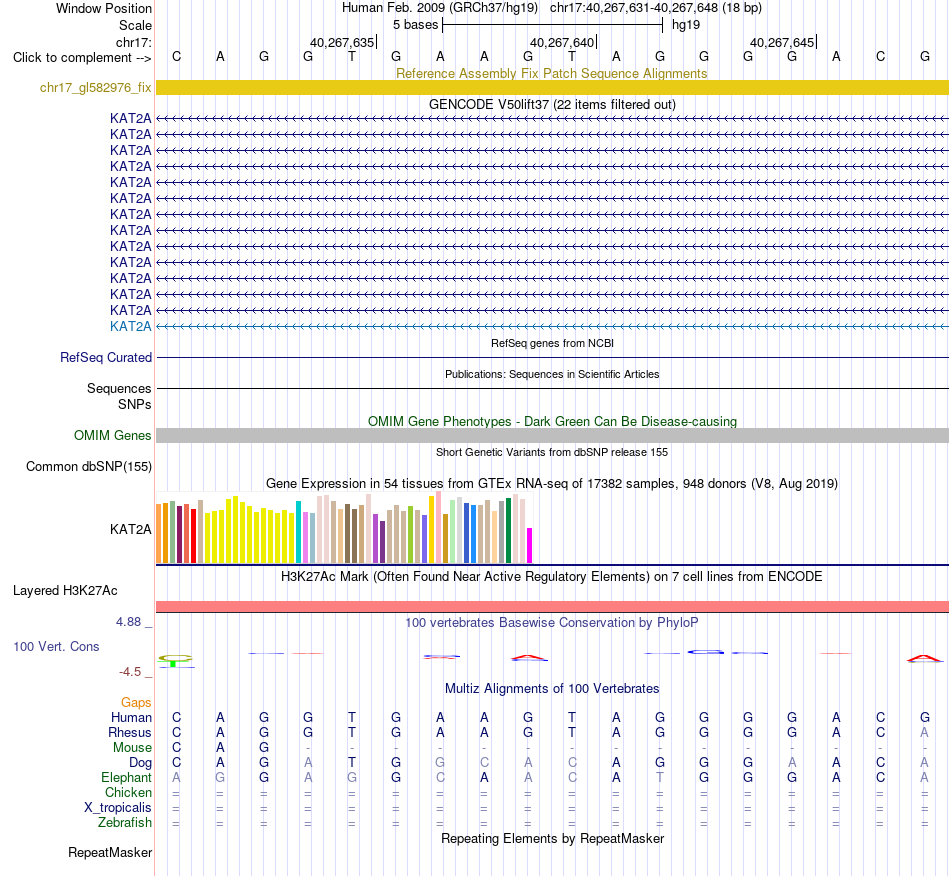Click the 'Sequences' track label
This screenshot has width=950, height=876.
(x=119, y=388)
